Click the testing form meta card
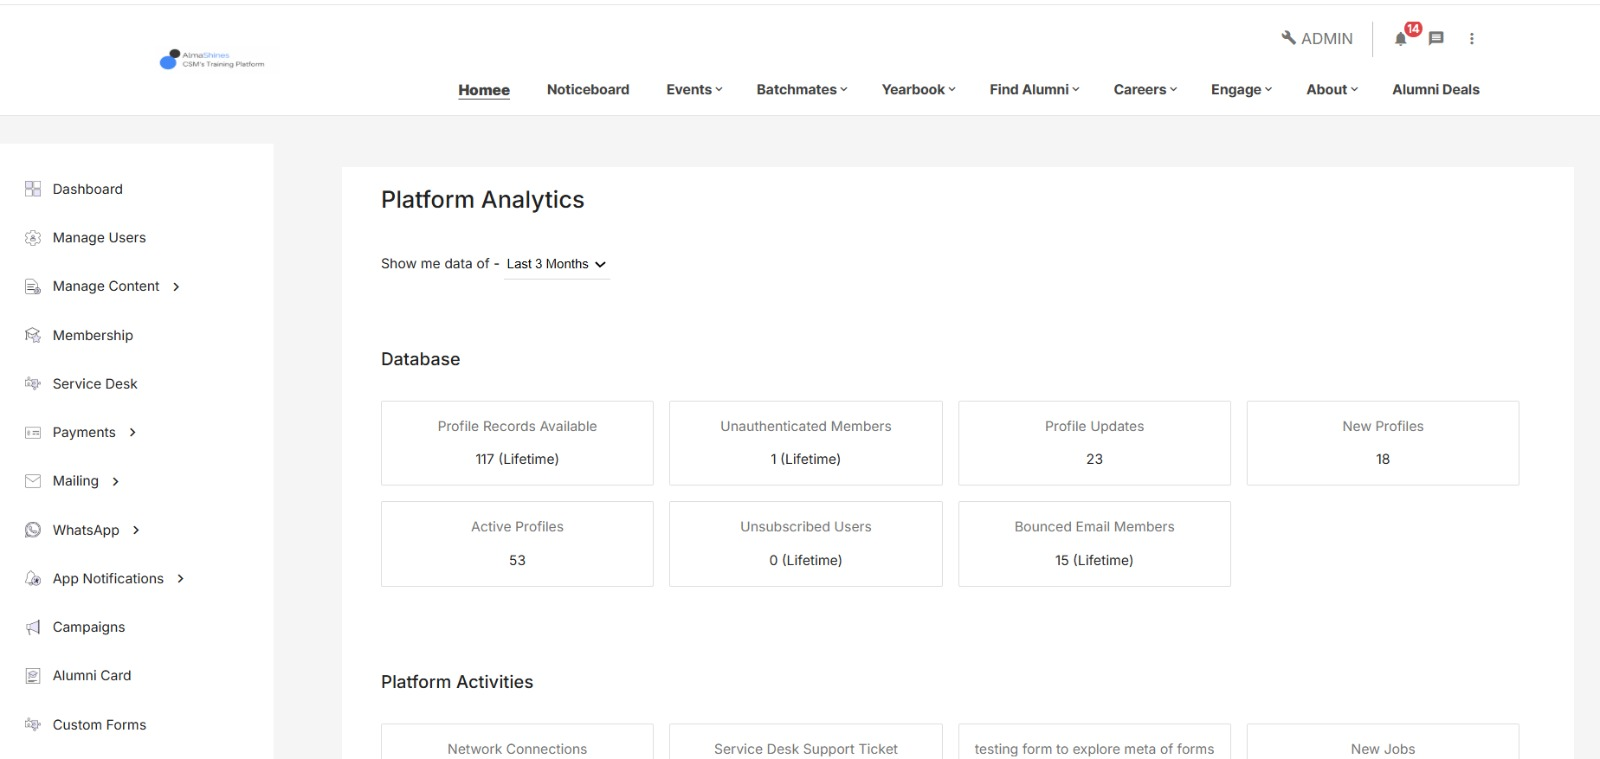The width and height of the screenshot is (1600, 759). pos(1094,742)
